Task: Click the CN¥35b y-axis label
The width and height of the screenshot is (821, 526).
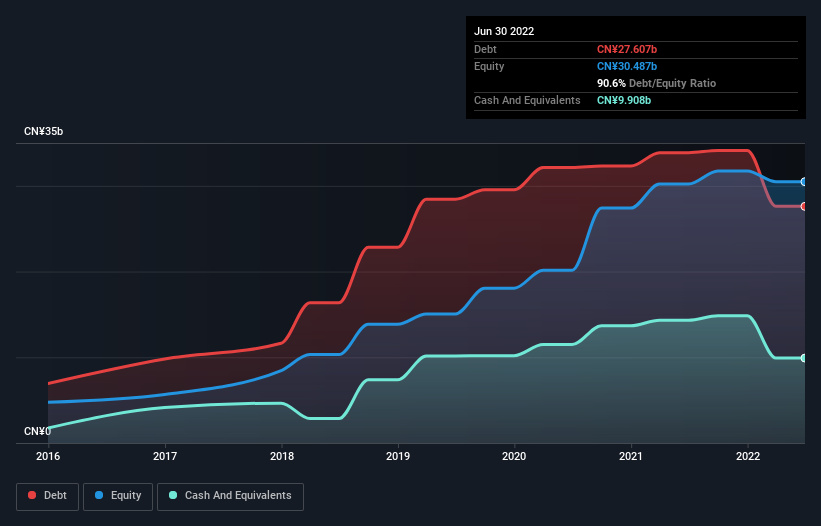Action: (x=43, y=131)
